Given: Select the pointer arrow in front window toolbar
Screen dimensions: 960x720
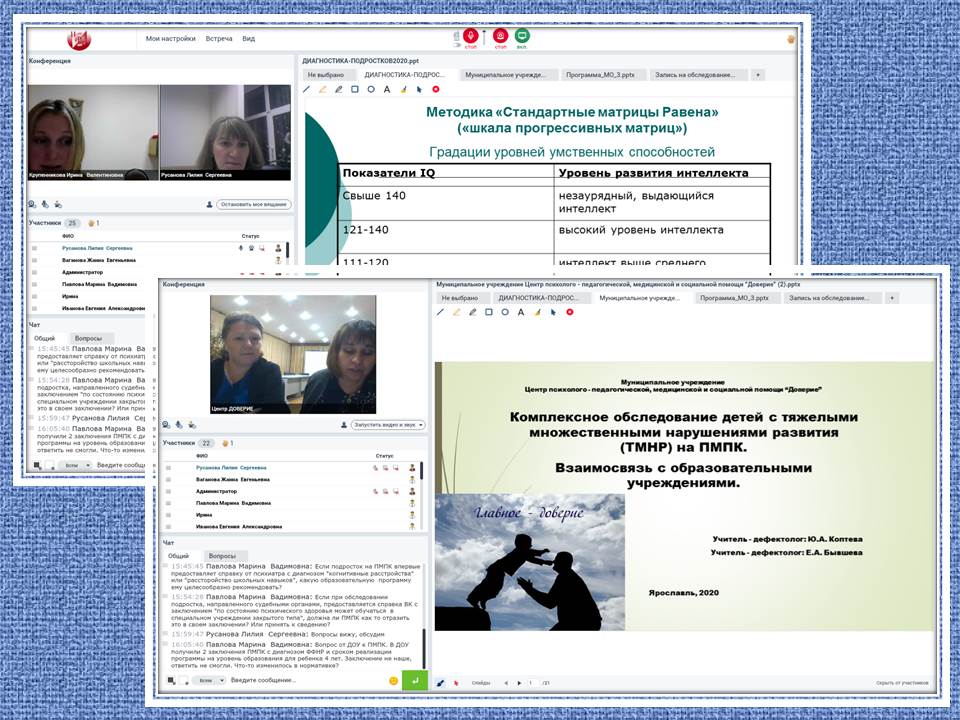Looking at the screenshot, I should (x=553, y=312).
